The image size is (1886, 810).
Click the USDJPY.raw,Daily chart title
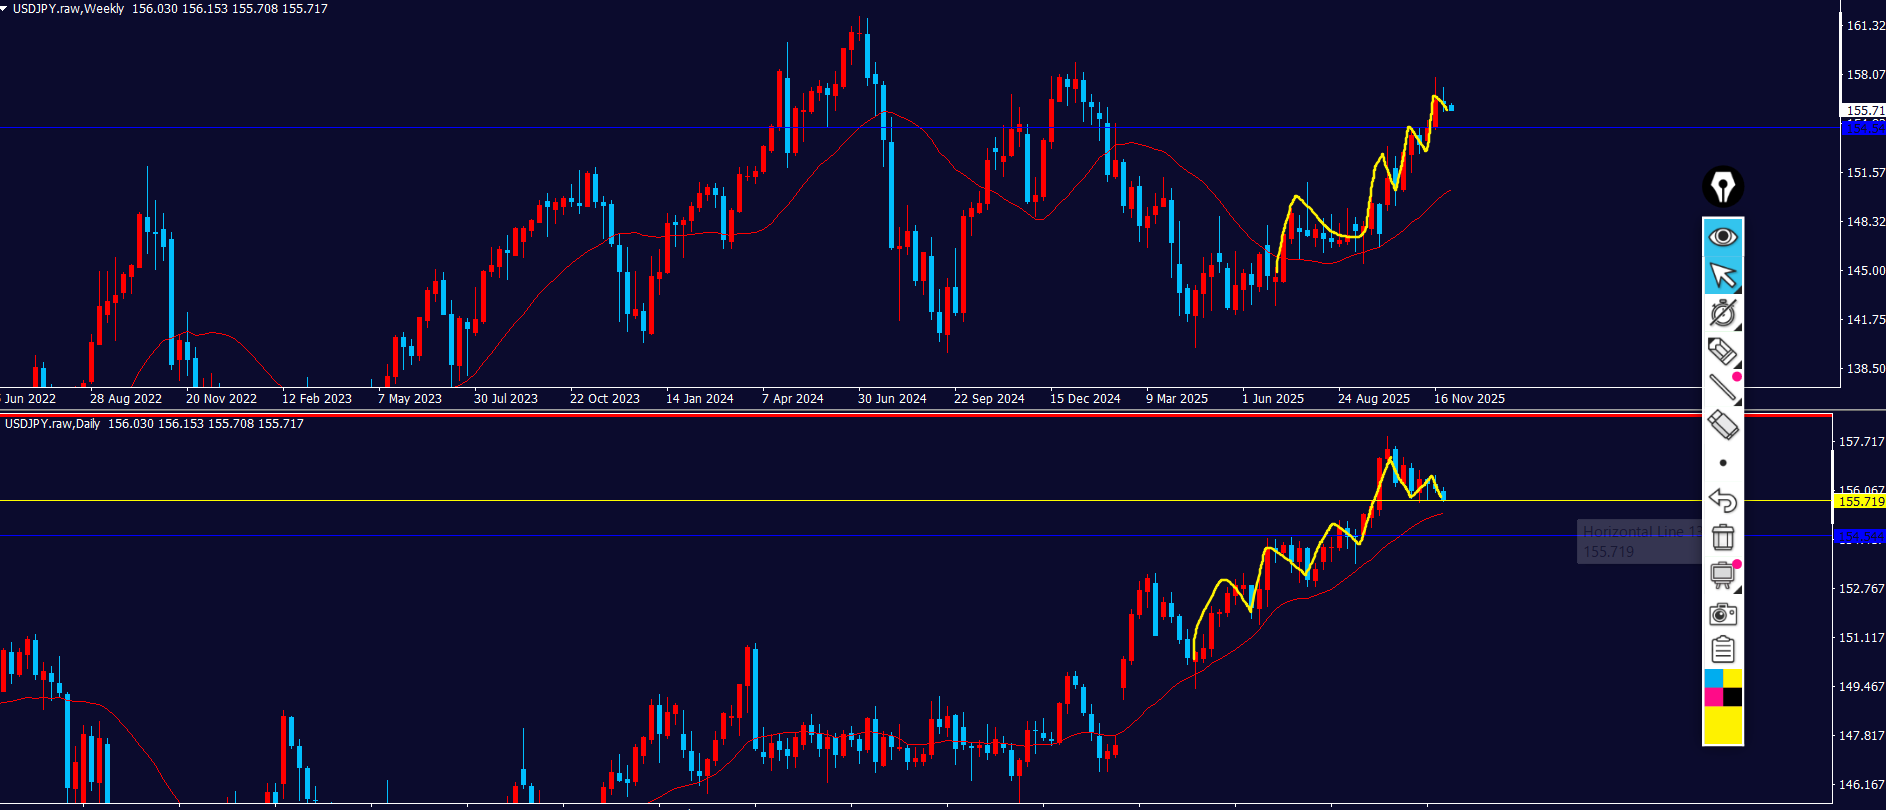[52, 424]
